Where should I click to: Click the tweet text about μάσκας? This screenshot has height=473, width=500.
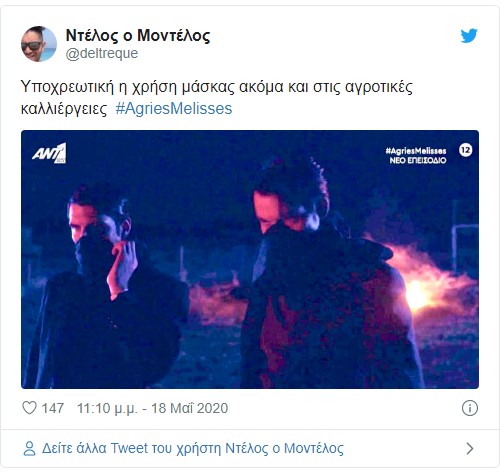[217, 97]
